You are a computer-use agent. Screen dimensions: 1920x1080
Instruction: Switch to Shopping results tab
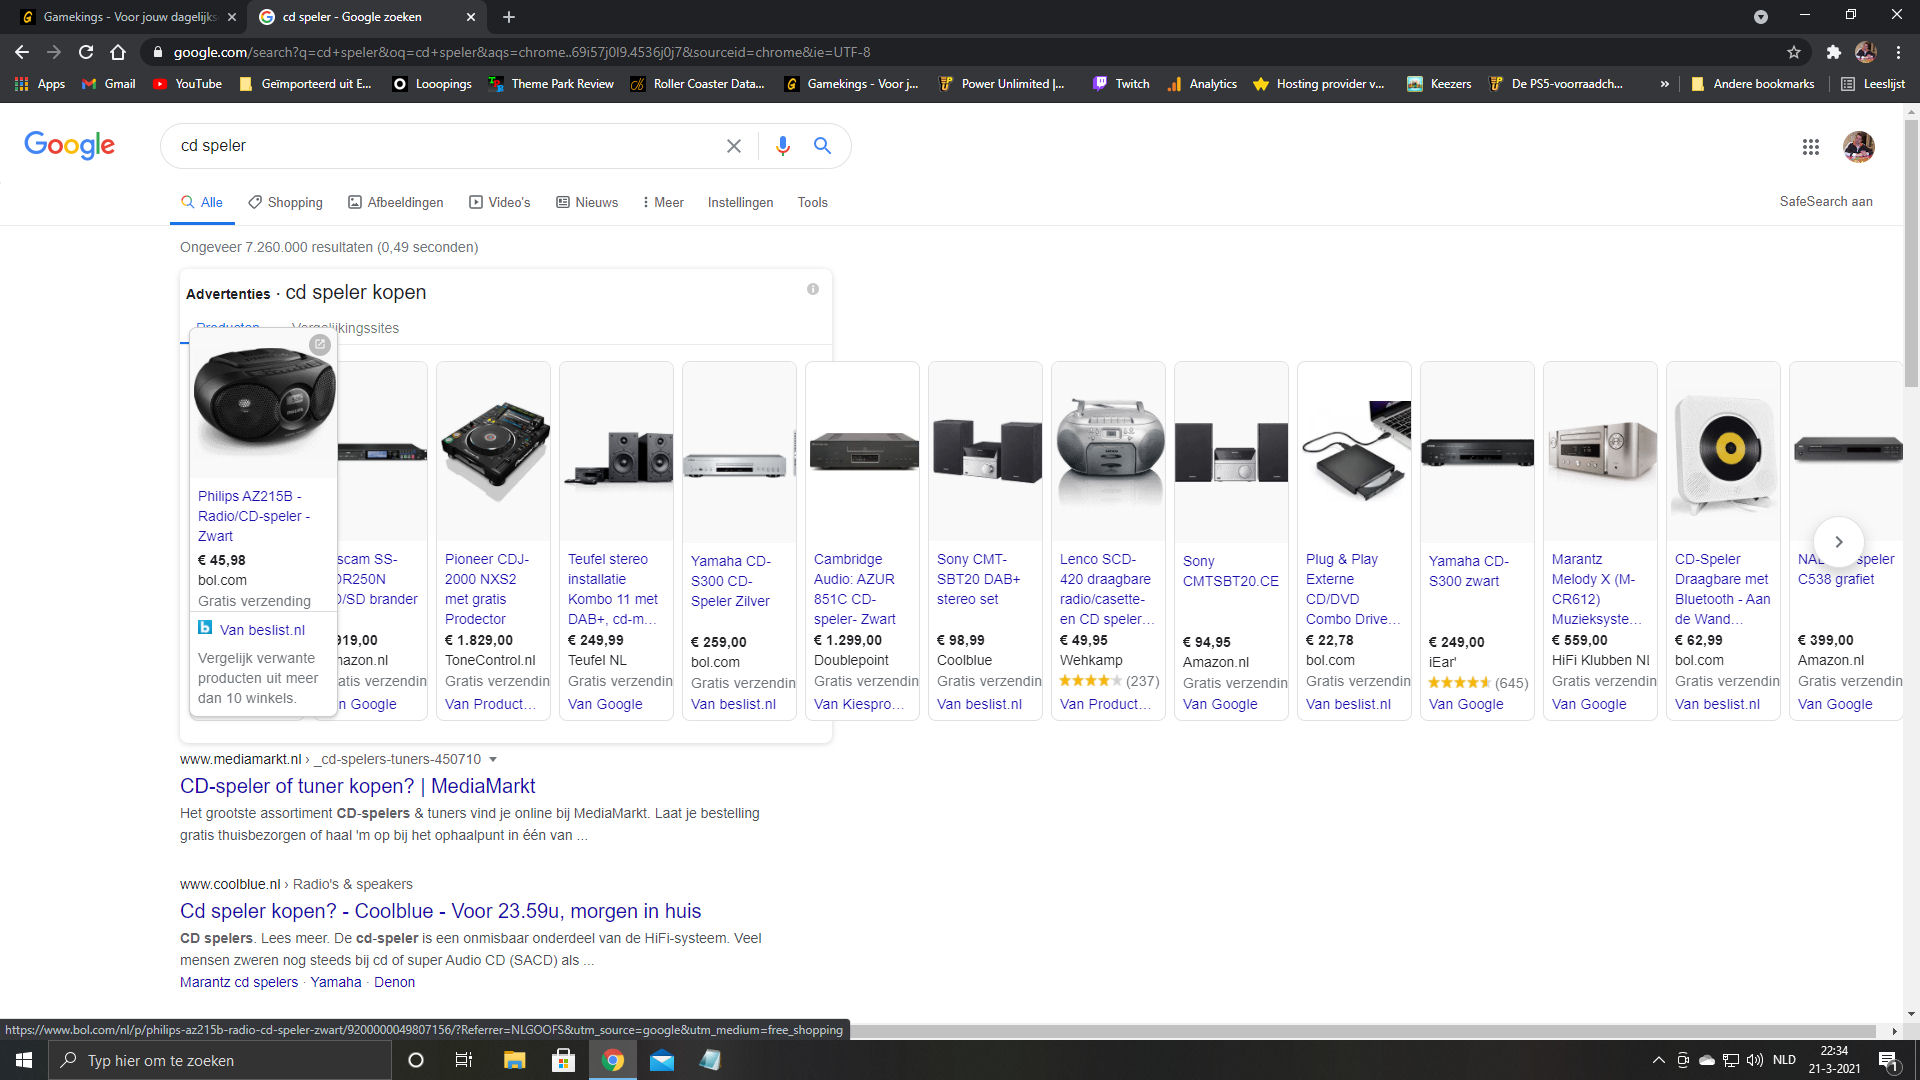click(x=285, y=202)
